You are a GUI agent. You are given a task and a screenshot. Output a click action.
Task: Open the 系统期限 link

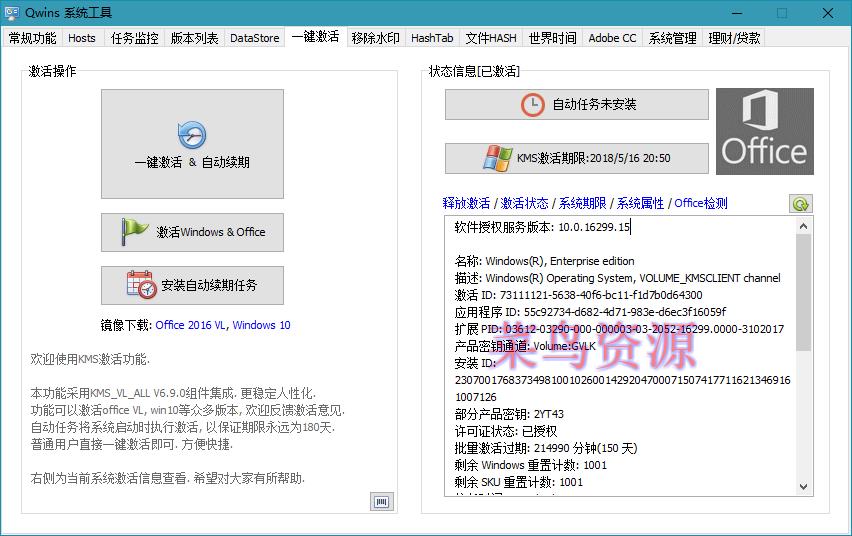point(582,203)
